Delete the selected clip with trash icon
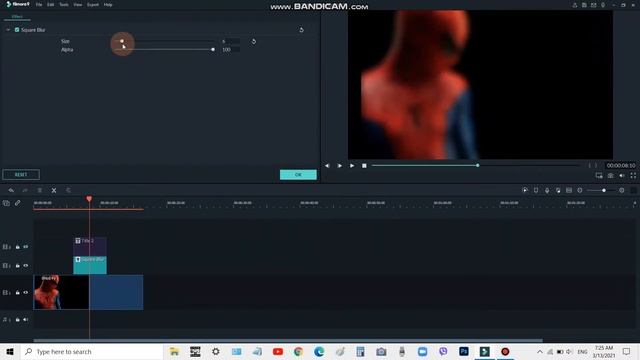Screen dimensions: 640x360 pos(40,190)
